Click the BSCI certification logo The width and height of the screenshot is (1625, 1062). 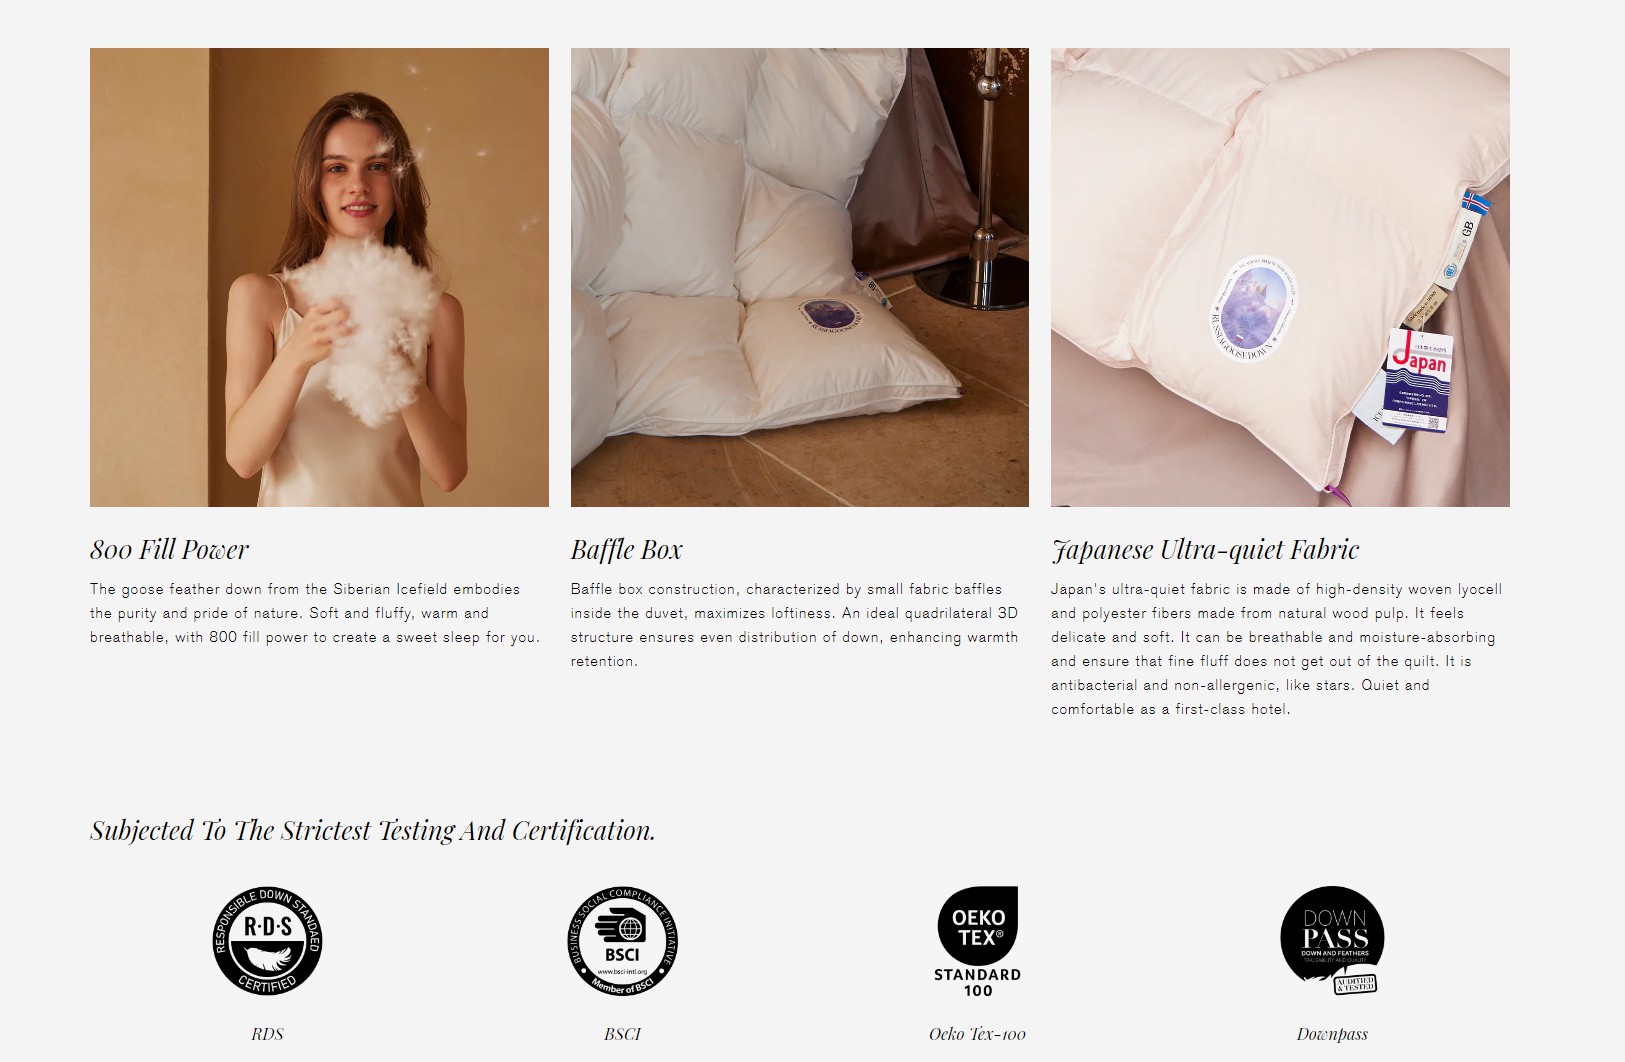[x=622, y=940]
